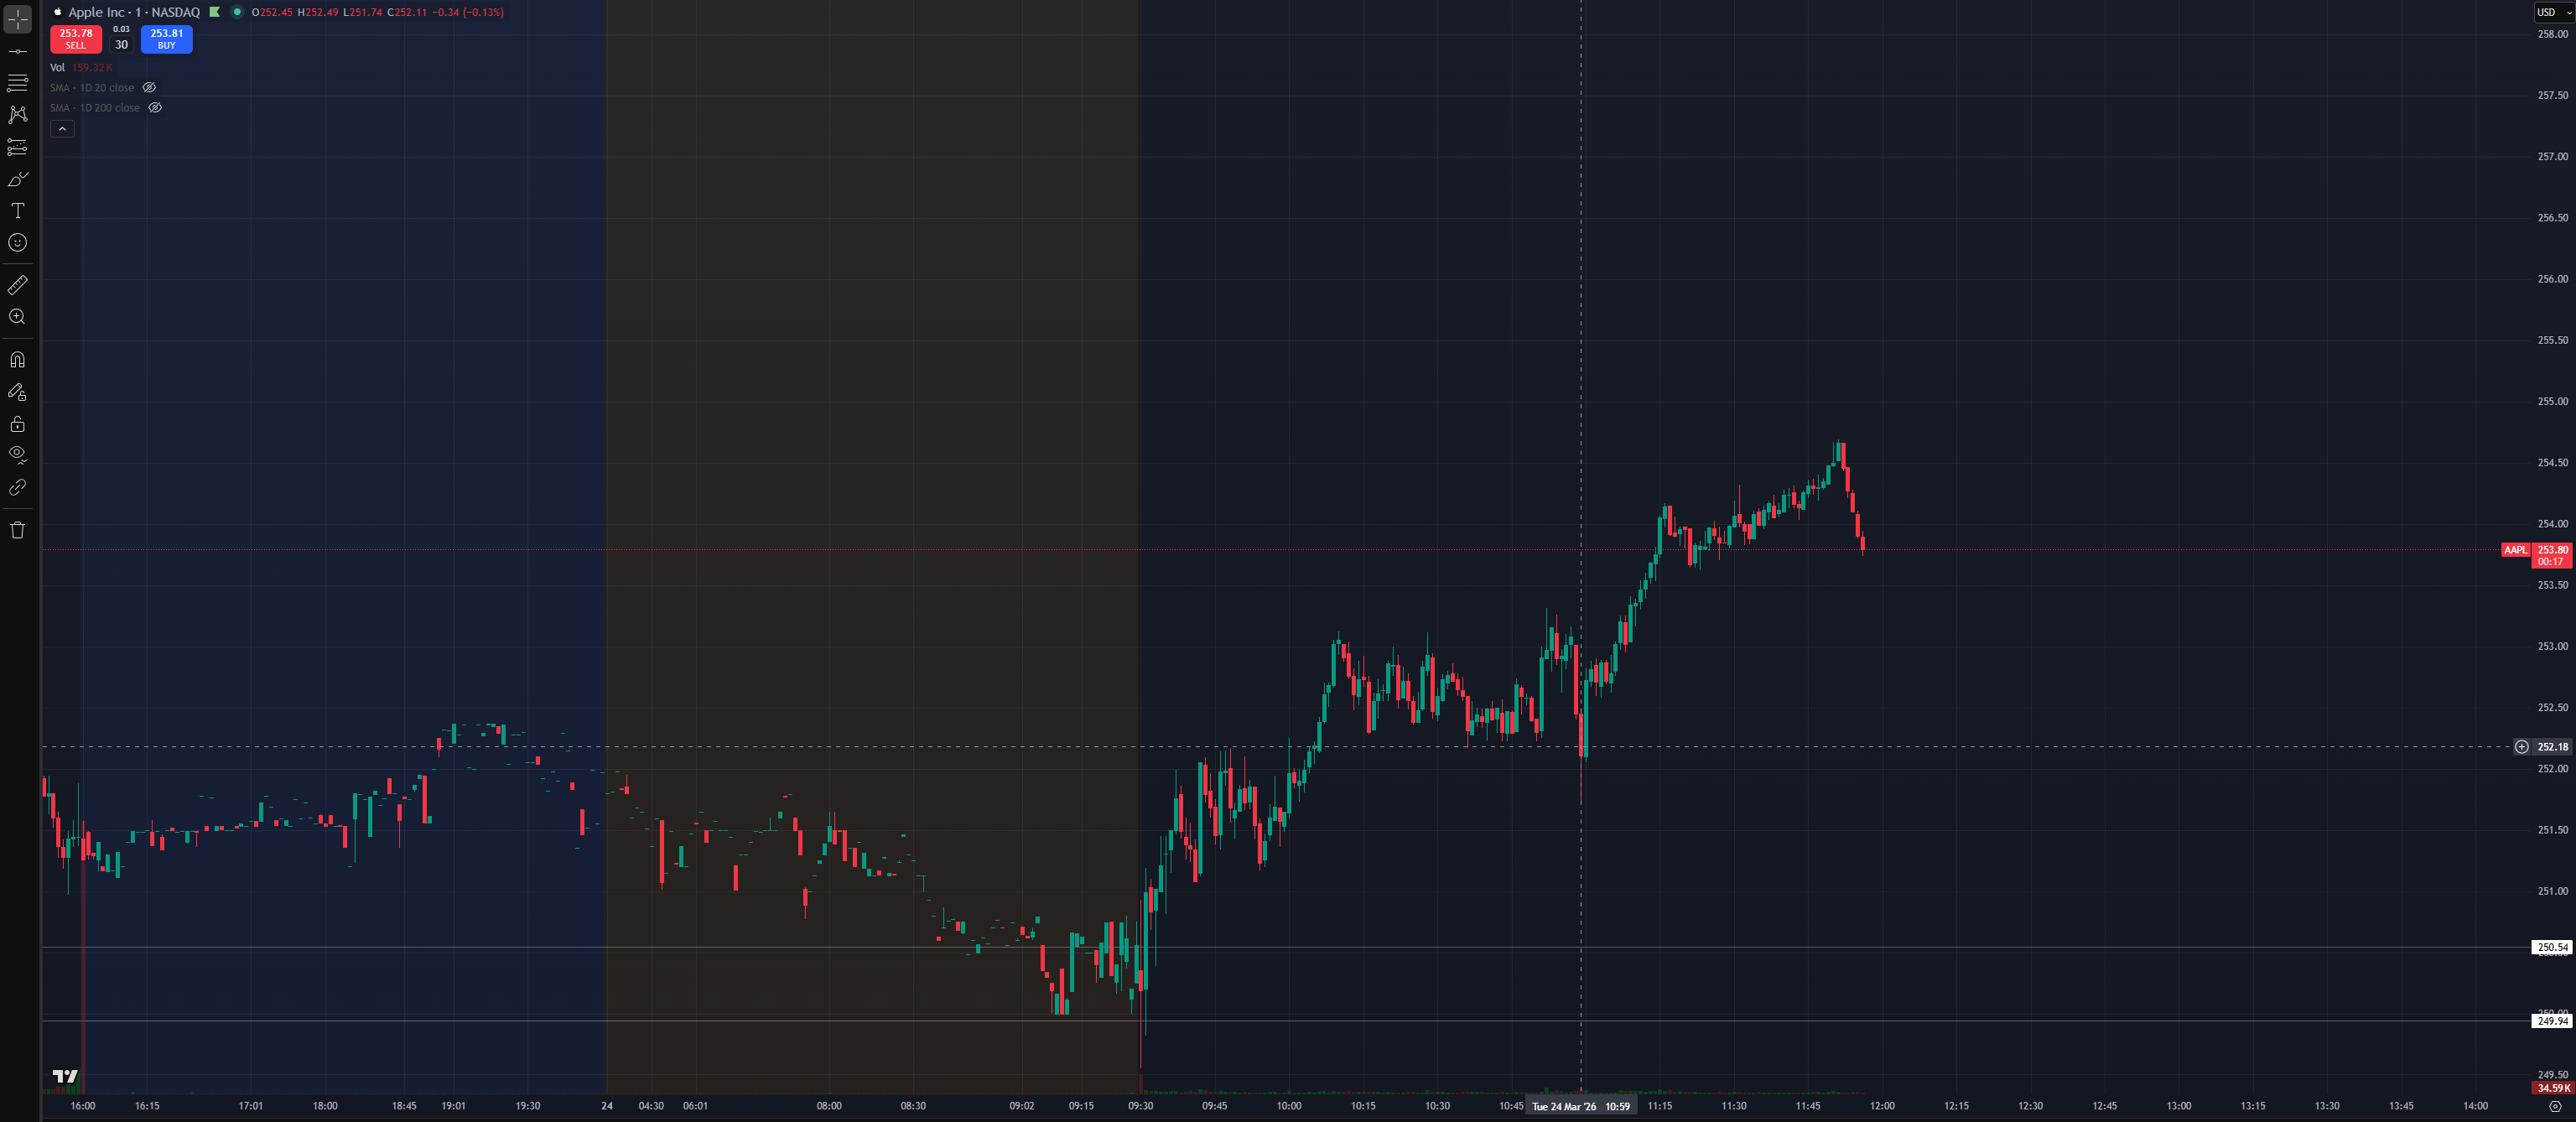Click the order quantity 30 field
This screenshot has width=2576, height=1122.
(121, 45)
